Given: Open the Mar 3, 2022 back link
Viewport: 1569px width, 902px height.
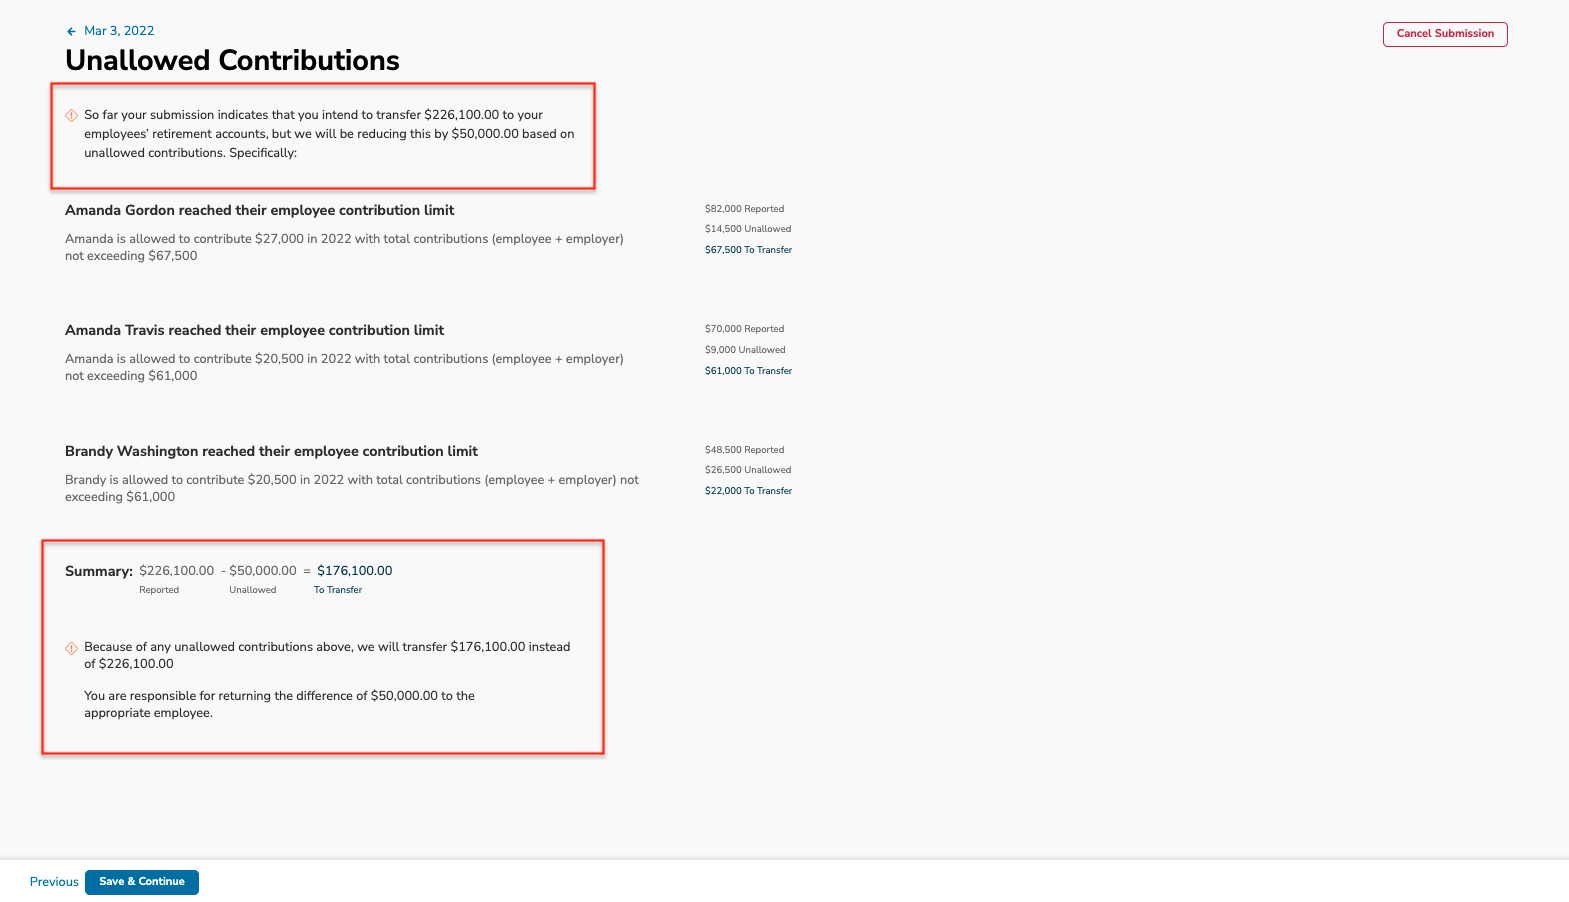Looking at the screenshot, I should point(119,31).
